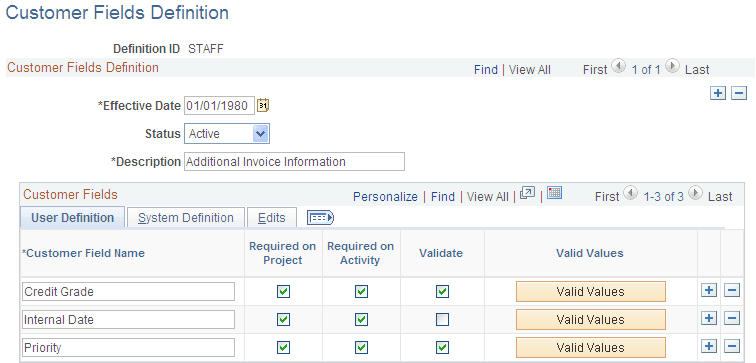Enable Validate for Internal Date
Image resolution: width=756 pixels, height=363 pixels.
pos(442,319)
